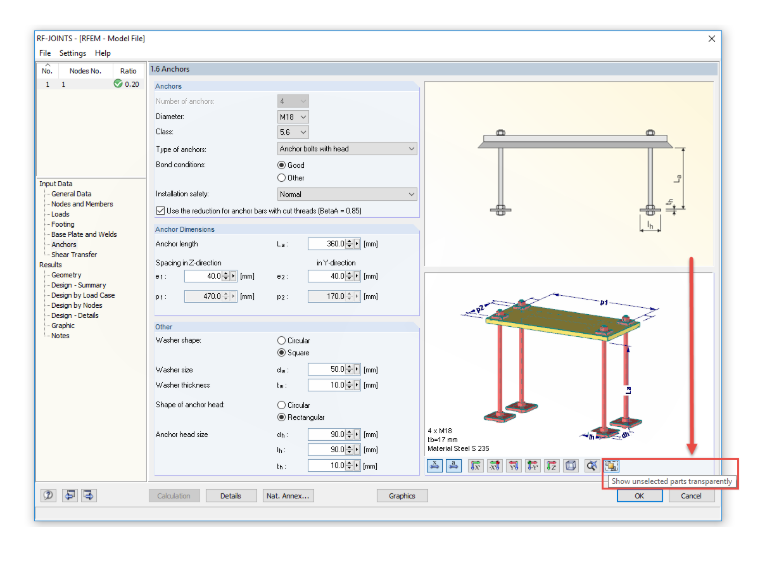Show dimensions in the 3D graphic toolbar
Screen dimensions: 760x570
[435, 466]
